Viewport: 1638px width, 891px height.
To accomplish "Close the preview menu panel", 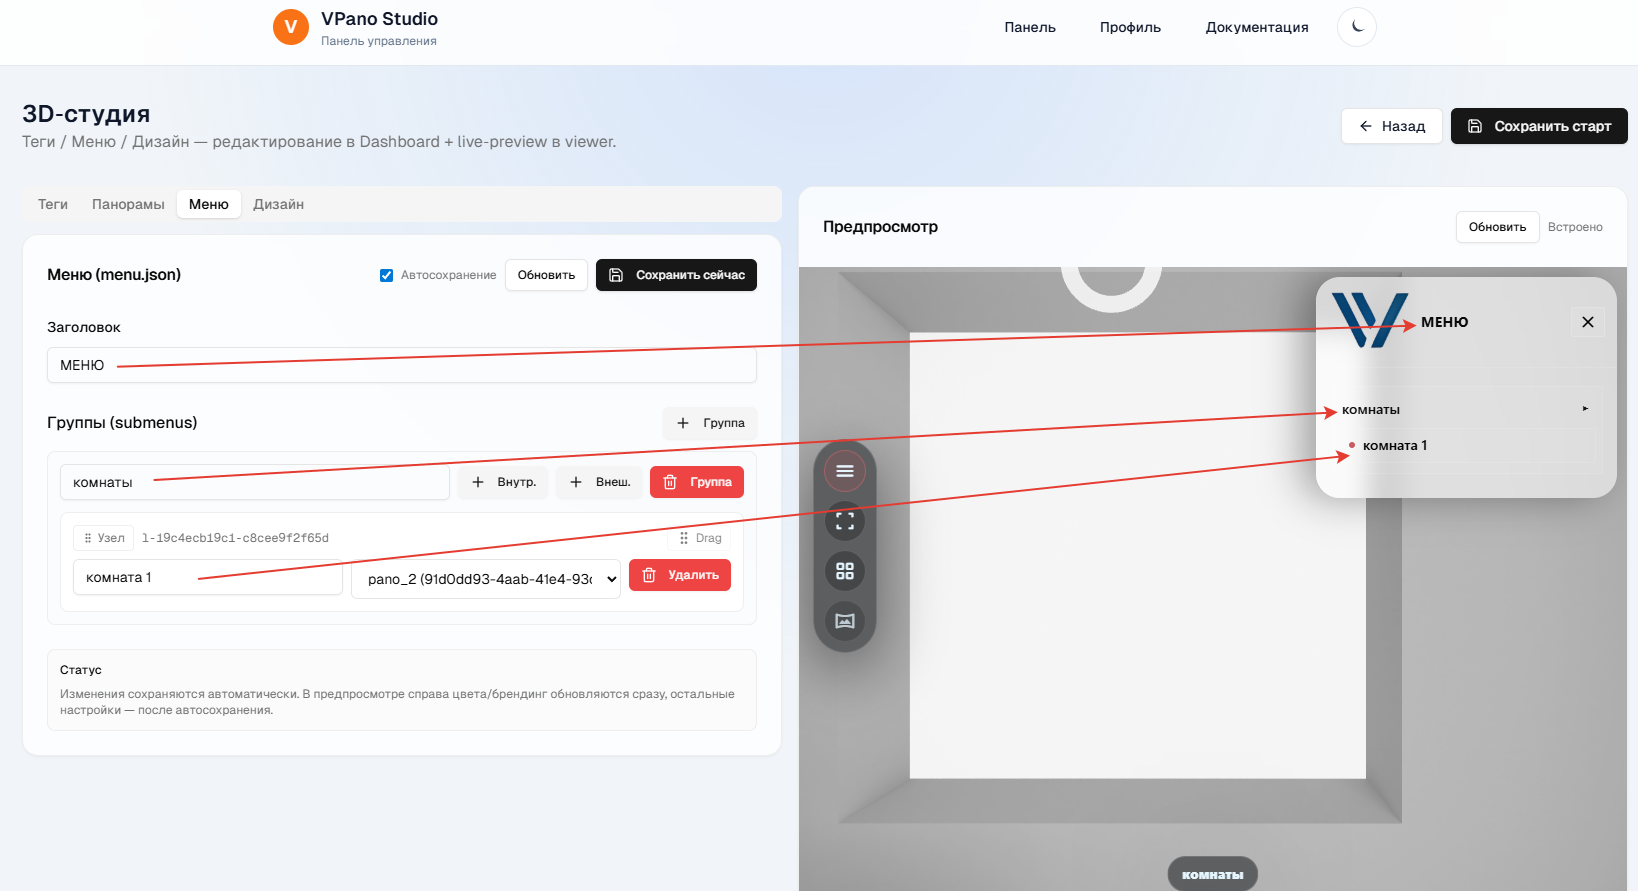I will (x=1587, y=322).
